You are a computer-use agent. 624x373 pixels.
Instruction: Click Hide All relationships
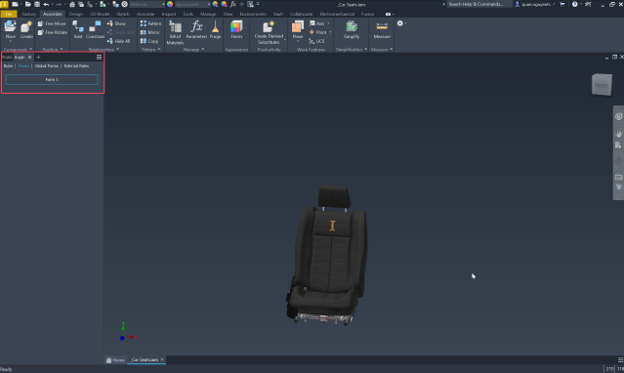point(119,41)
